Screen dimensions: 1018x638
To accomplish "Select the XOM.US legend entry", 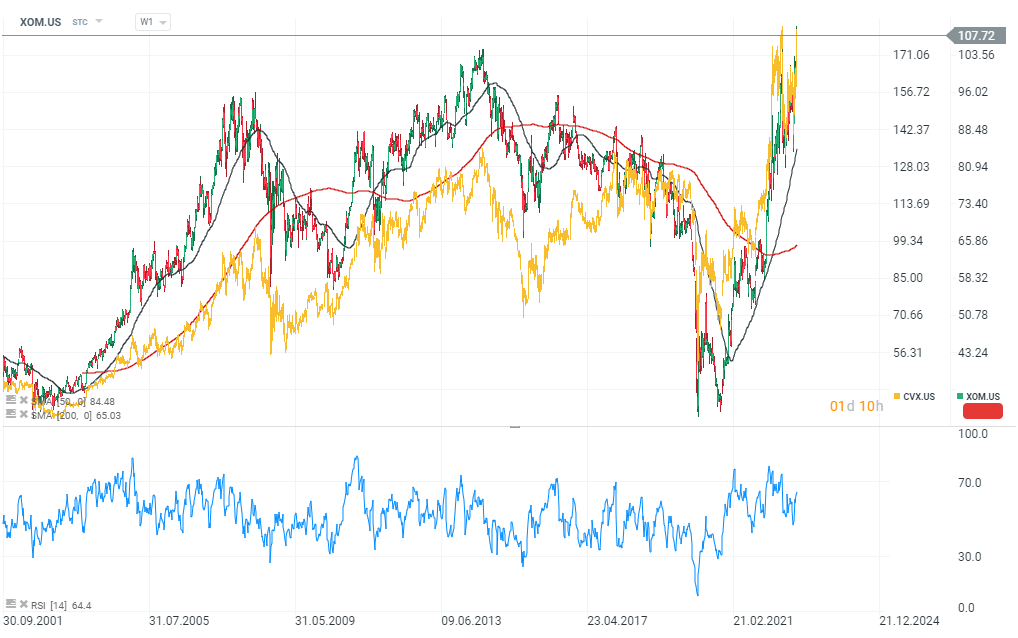I will pos(978,397).
